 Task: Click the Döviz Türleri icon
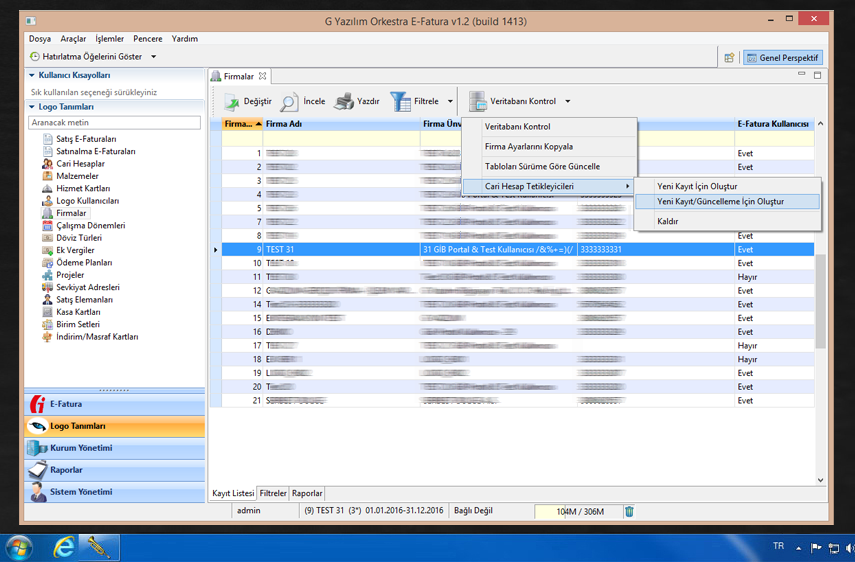click(47, 238)
